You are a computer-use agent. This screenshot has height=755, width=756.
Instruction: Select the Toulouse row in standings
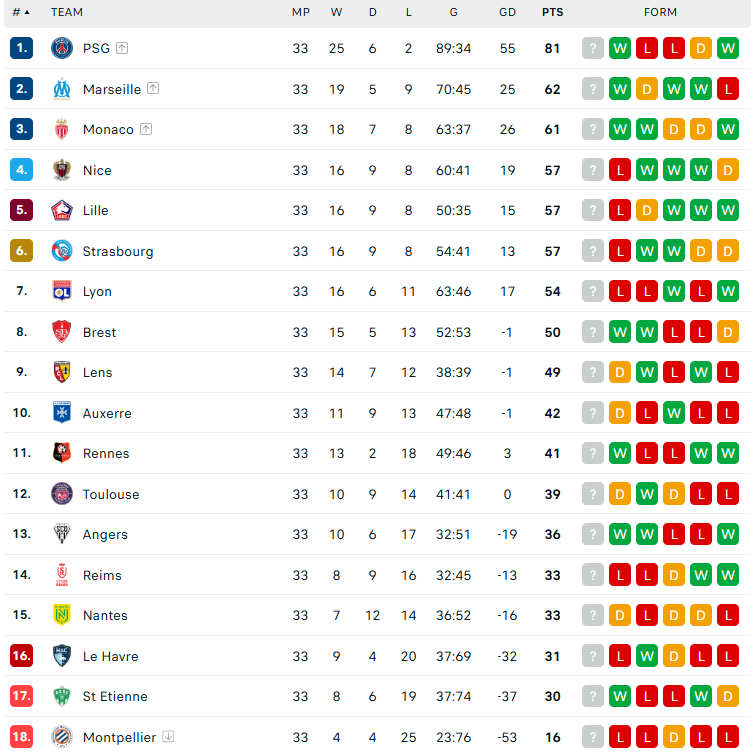coord(378,494)
